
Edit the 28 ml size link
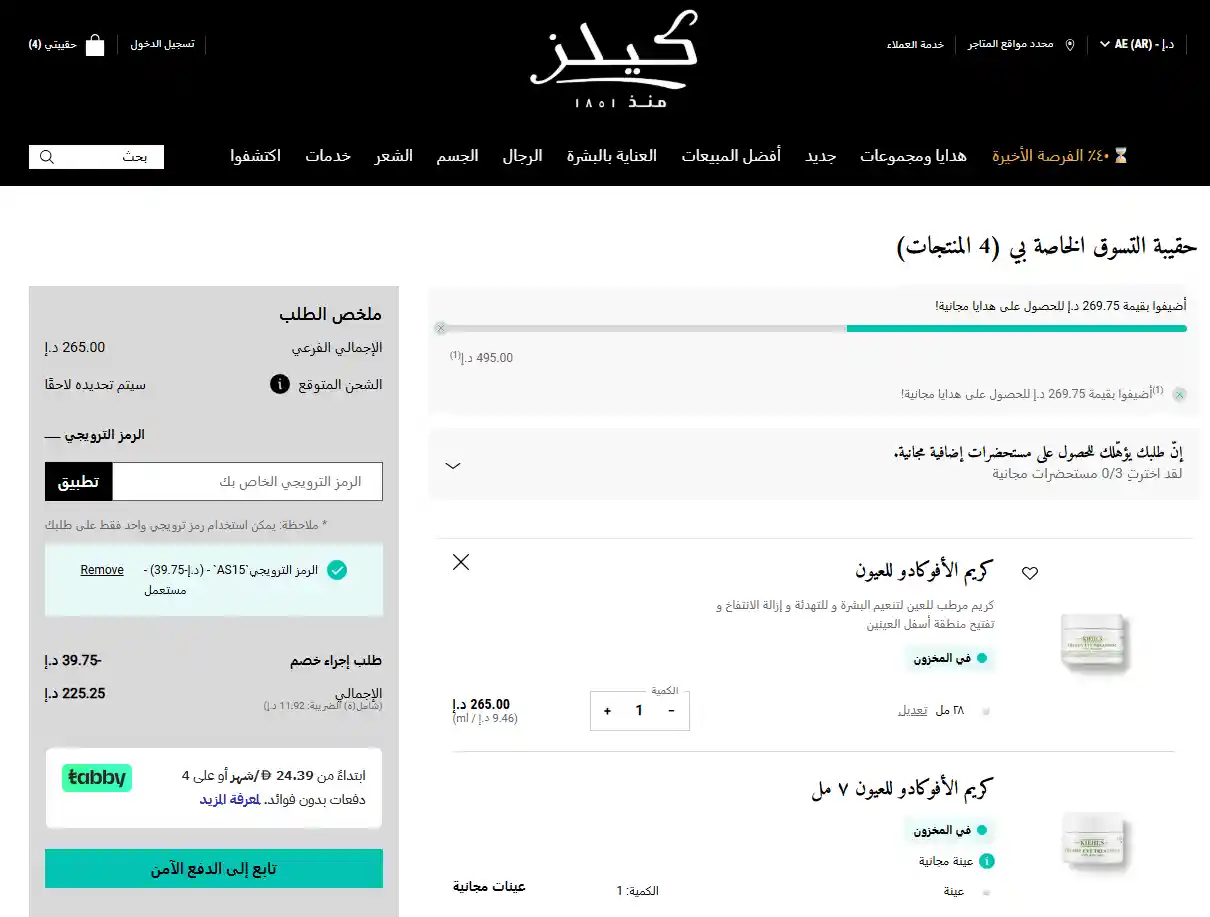(x=913, y=710)
